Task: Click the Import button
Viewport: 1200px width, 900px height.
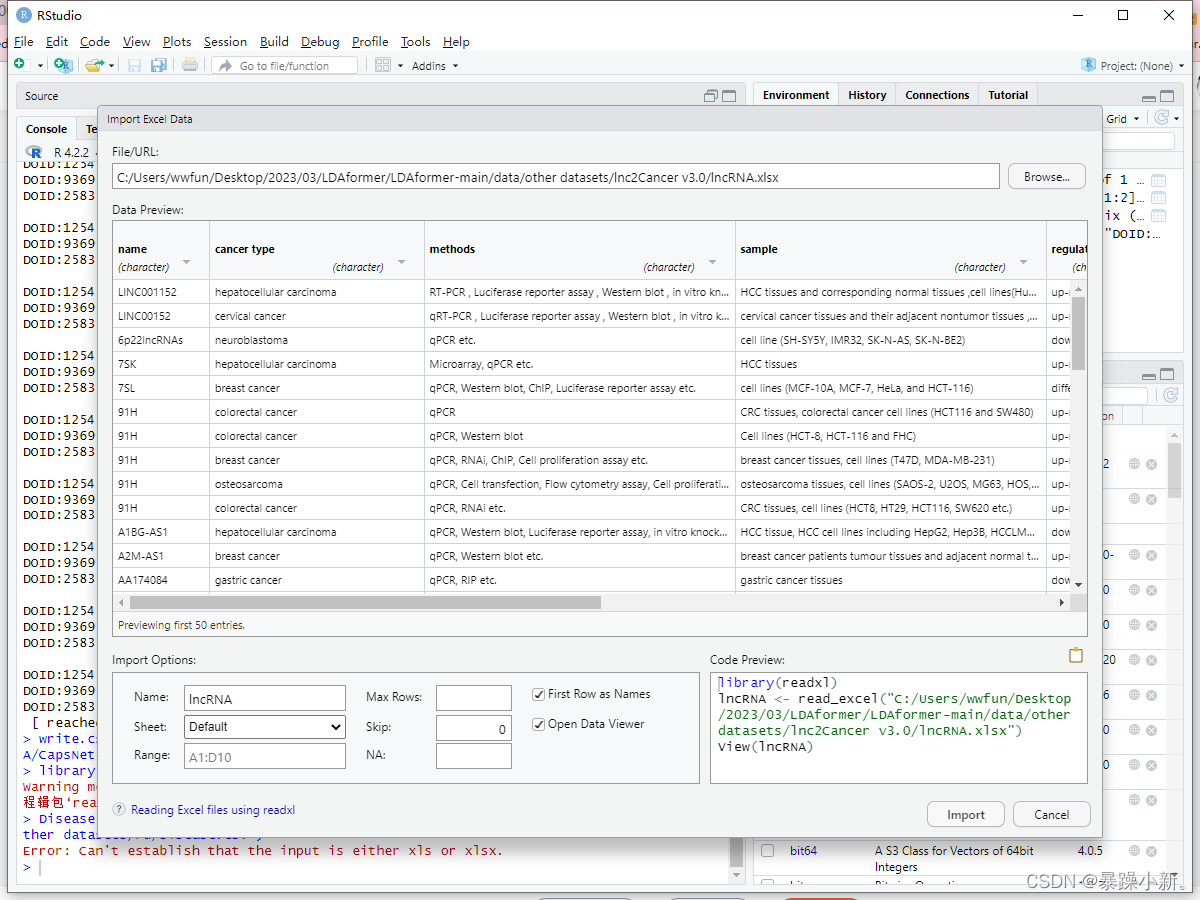Action: click(966, 814)
